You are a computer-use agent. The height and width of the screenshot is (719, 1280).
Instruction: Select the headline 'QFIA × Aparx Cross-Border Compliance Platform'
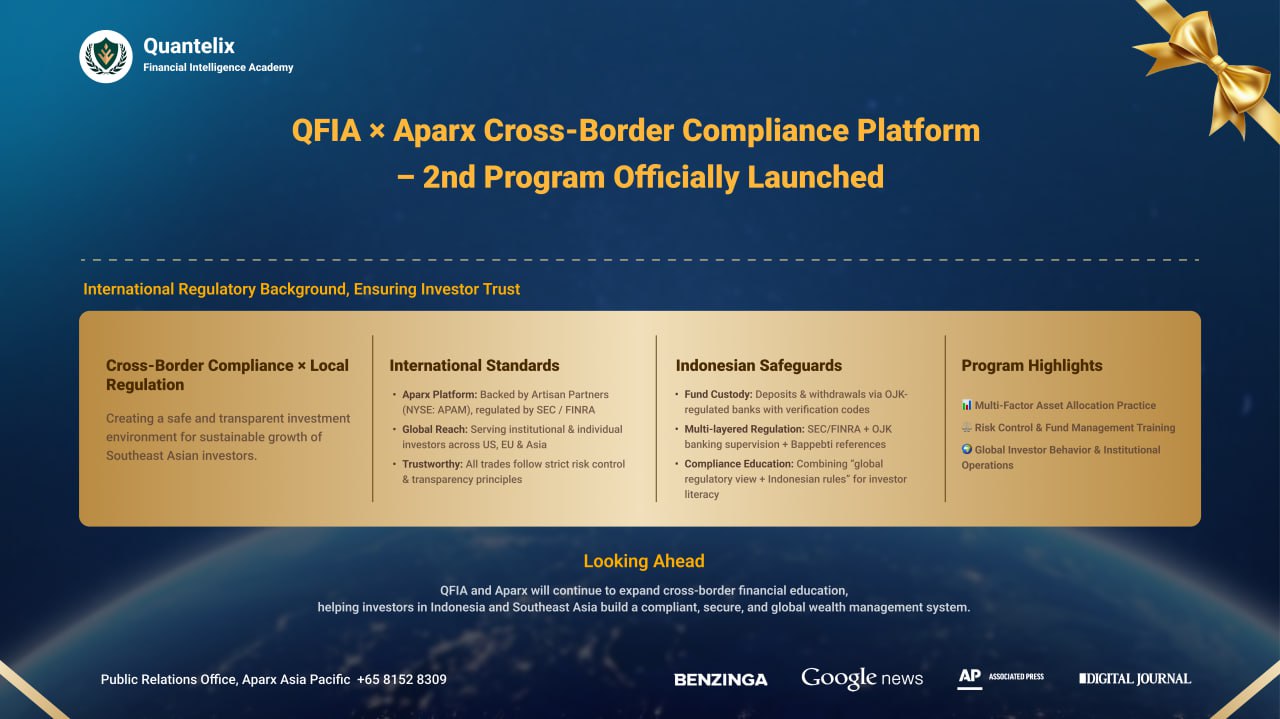click(636, 130)
